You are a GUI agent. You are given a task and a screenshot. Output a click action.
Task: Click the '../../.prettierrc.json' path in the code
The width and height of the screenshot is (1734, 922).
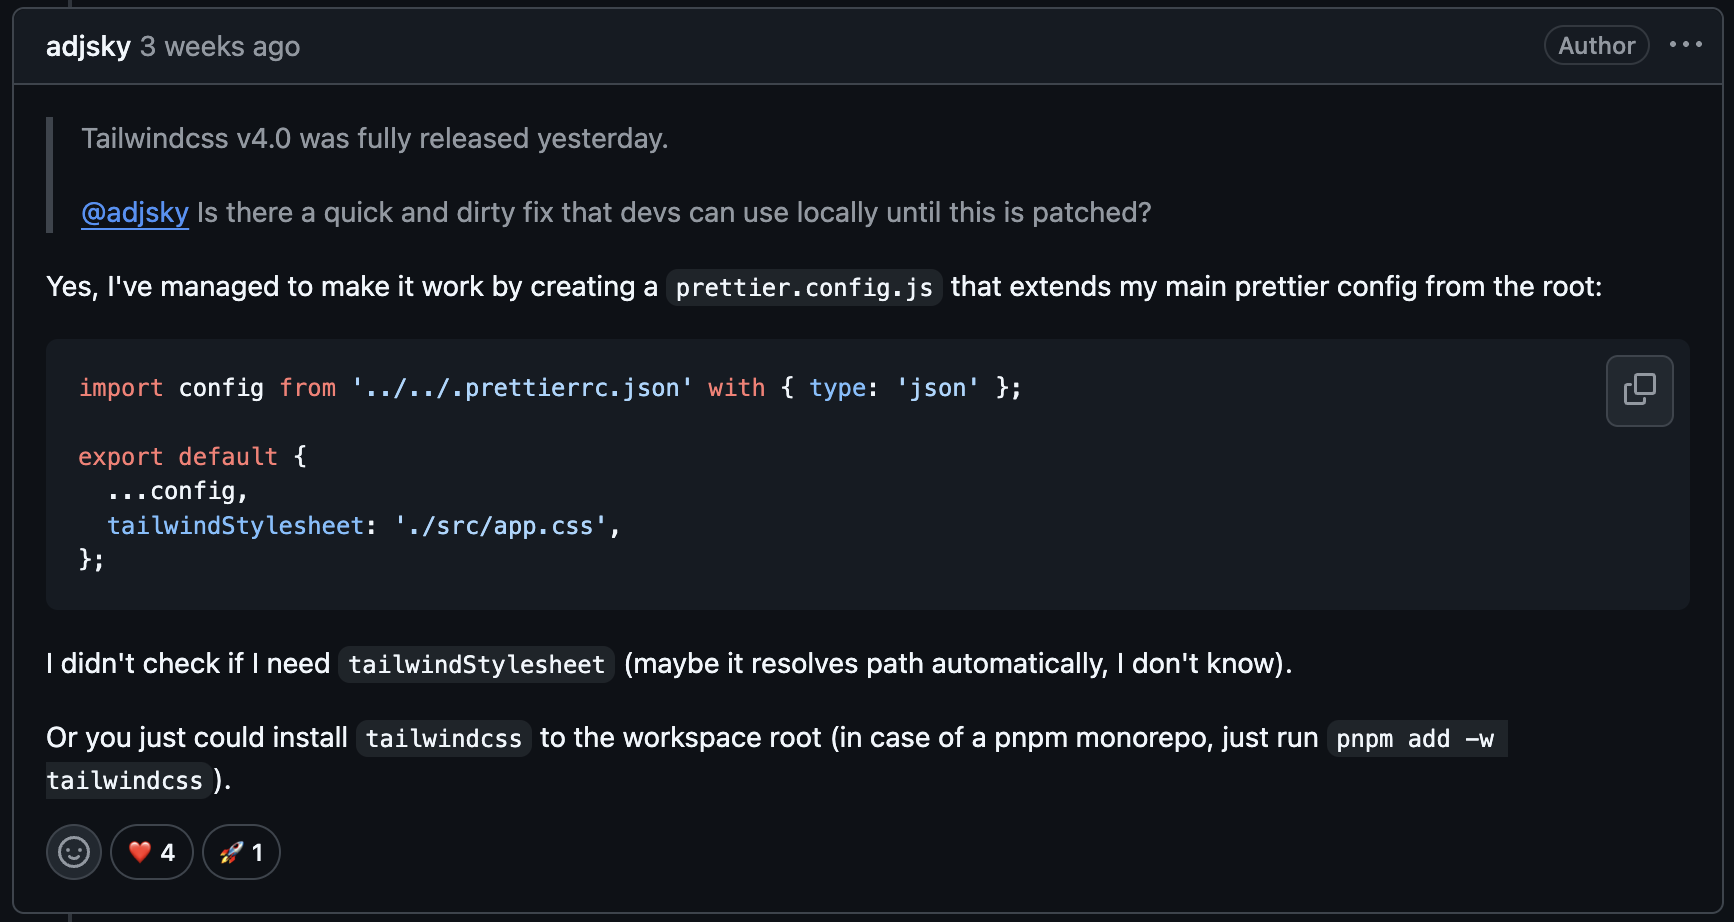pyautogui.click(x=522, y=387)
